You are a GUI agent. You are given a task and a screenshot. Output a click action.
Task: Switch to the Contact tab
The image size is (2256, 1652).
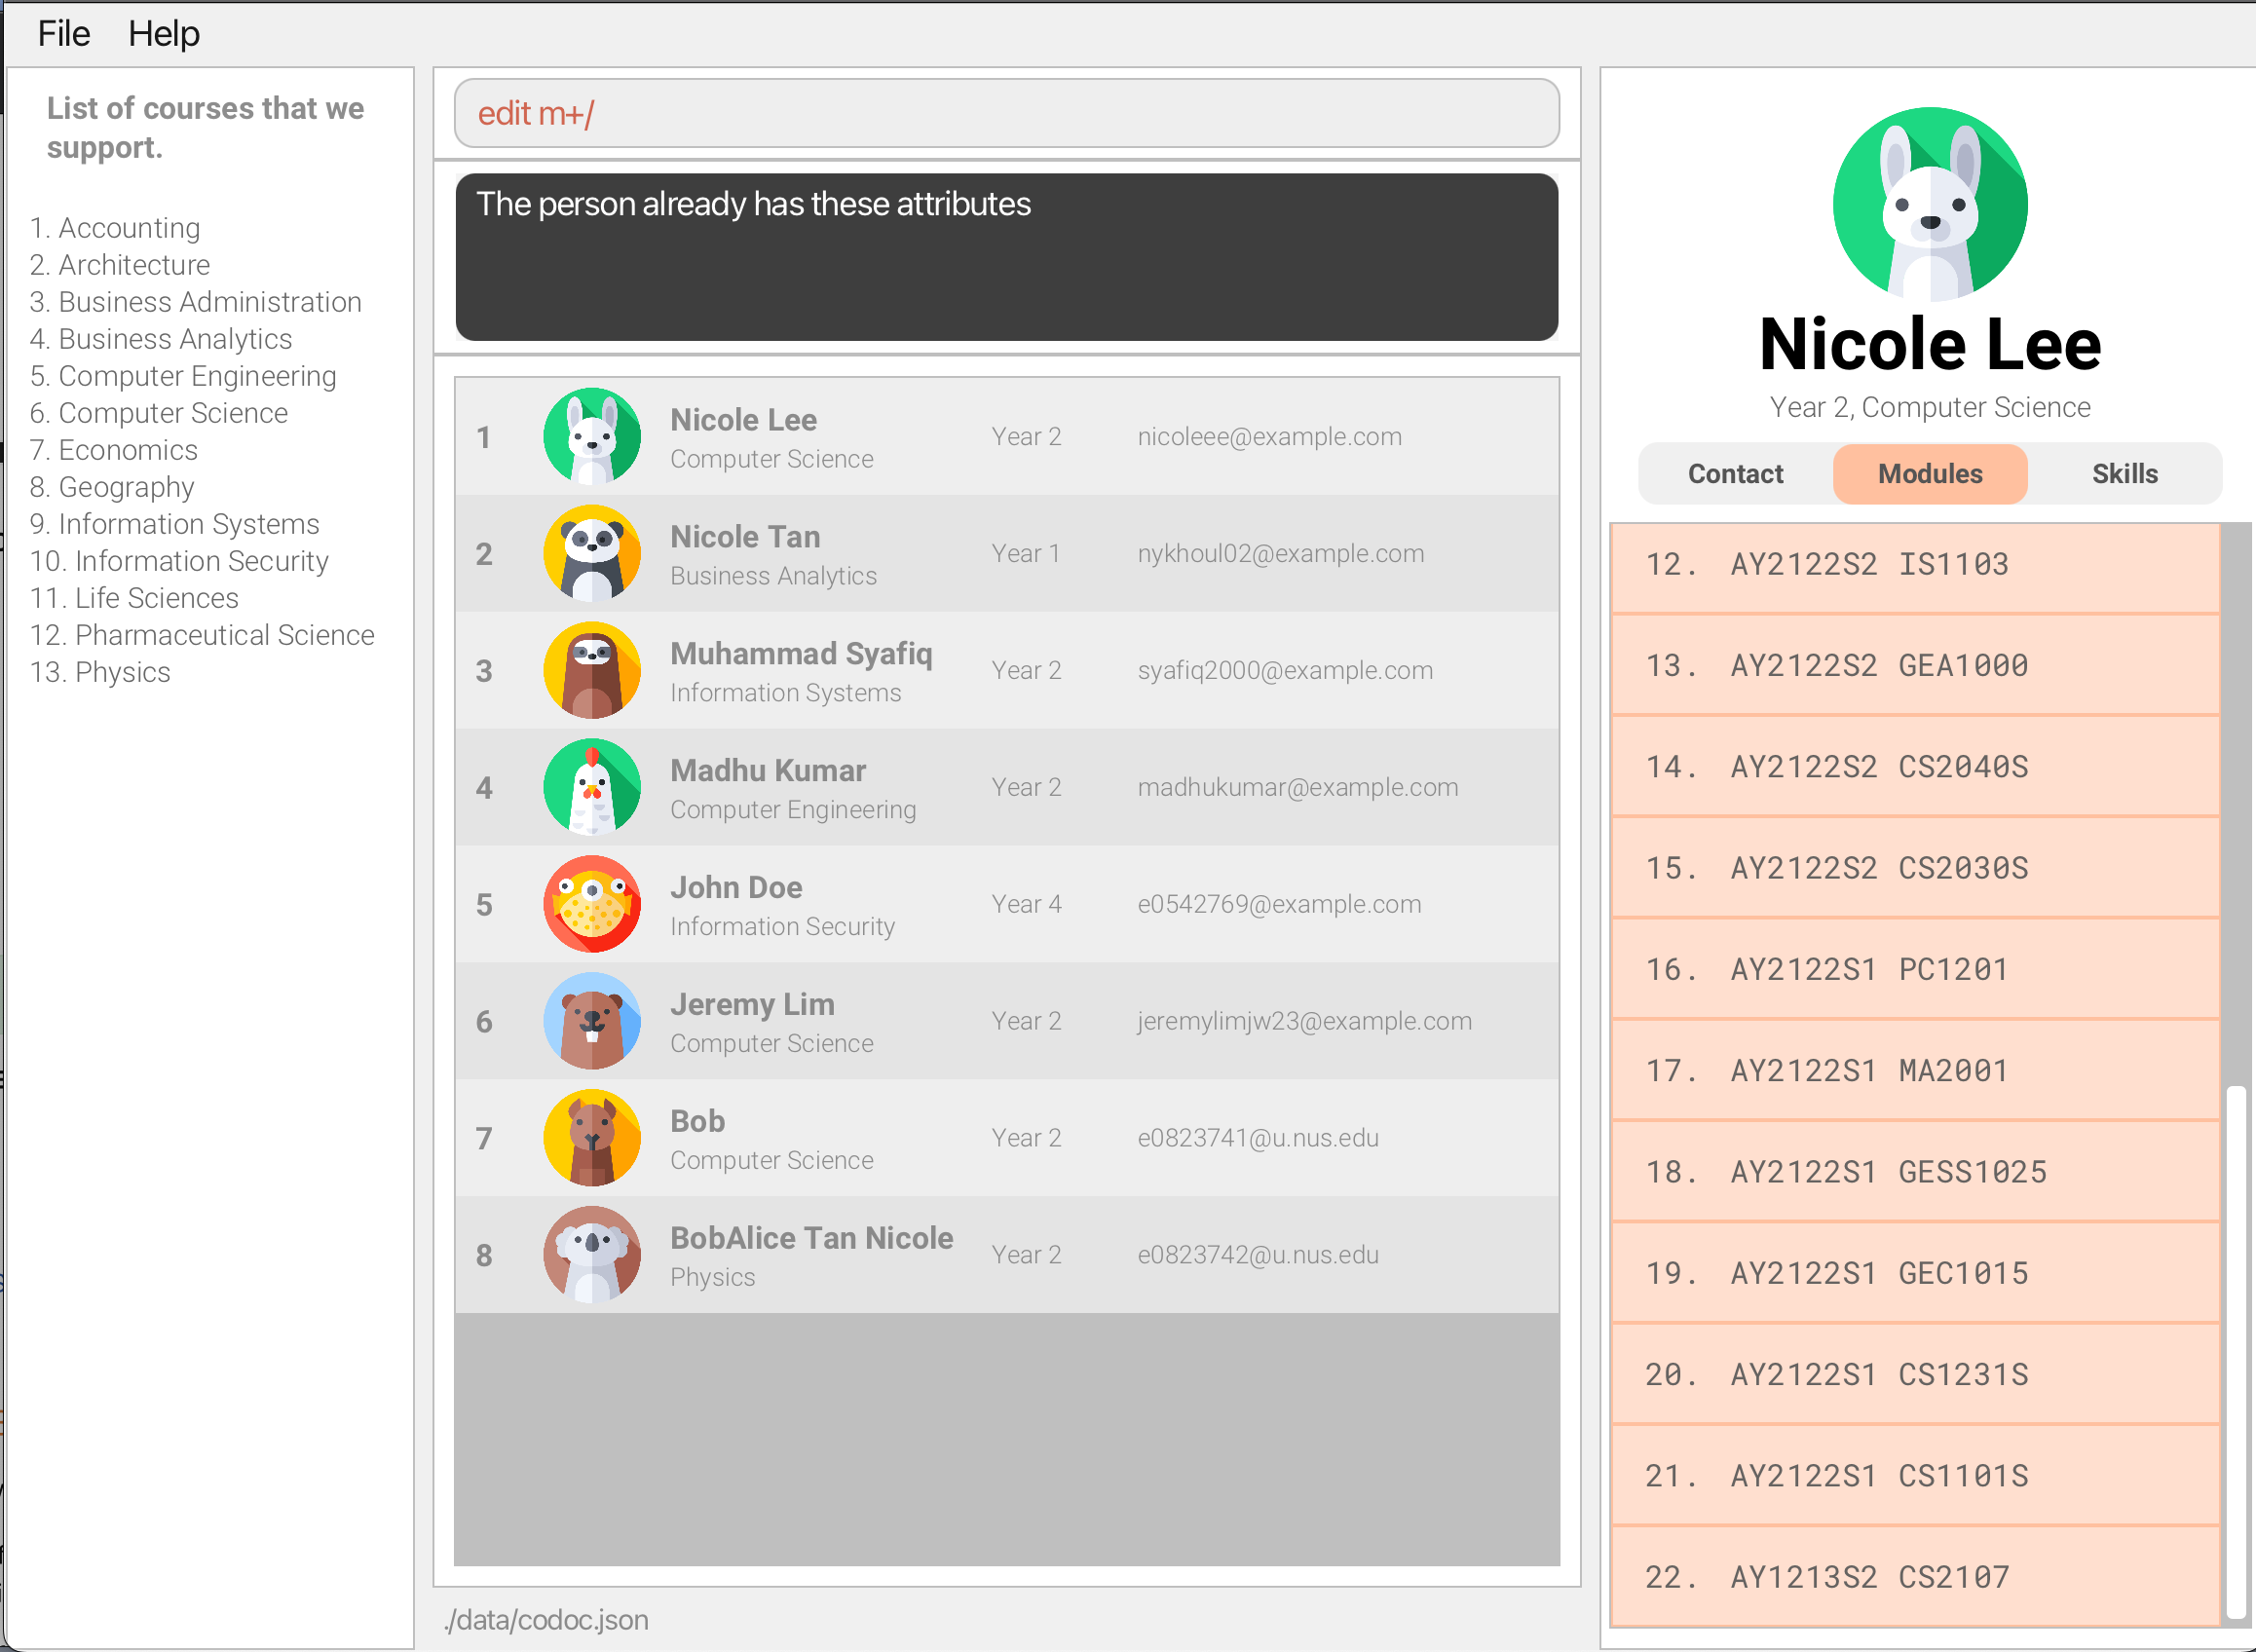[1735, 474]
